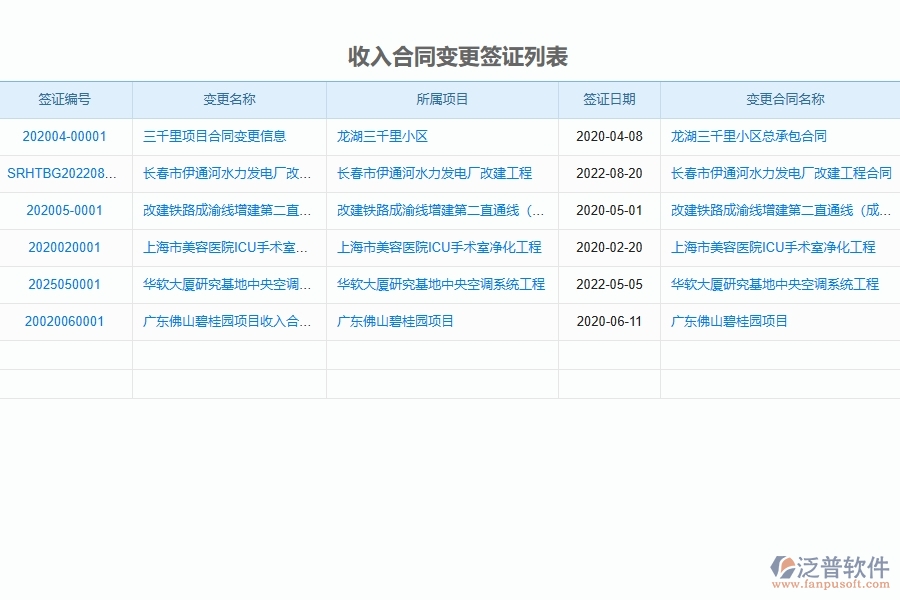Open link 签证编号 20020060001
Viewport: 900px width, 600px height.
click(x=65, y=322)
